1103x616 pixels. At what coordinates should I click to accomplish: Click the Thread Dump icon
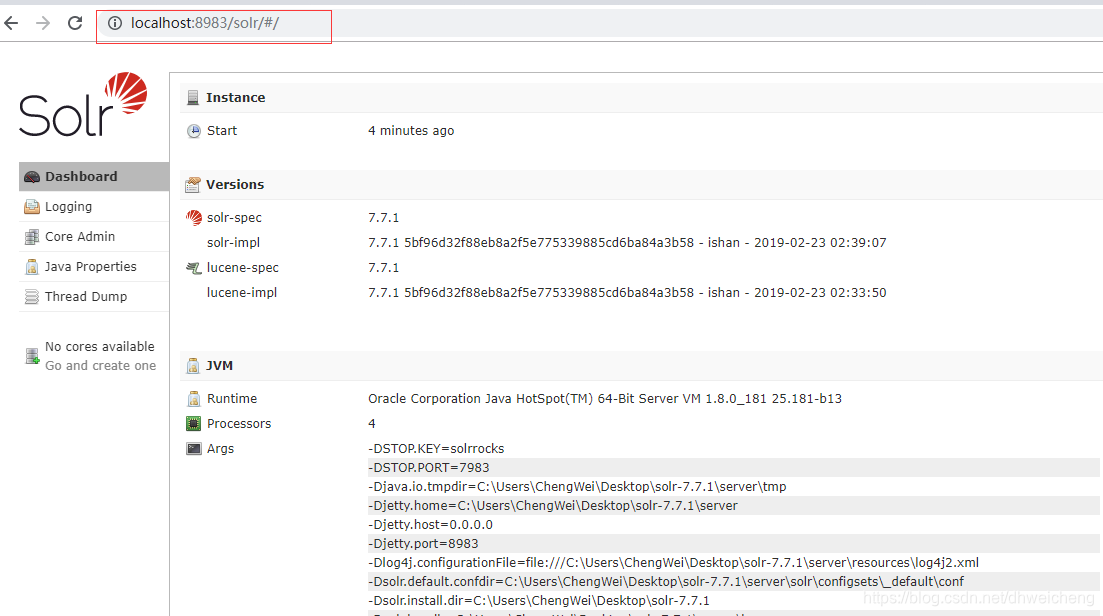tap(32, 297)
